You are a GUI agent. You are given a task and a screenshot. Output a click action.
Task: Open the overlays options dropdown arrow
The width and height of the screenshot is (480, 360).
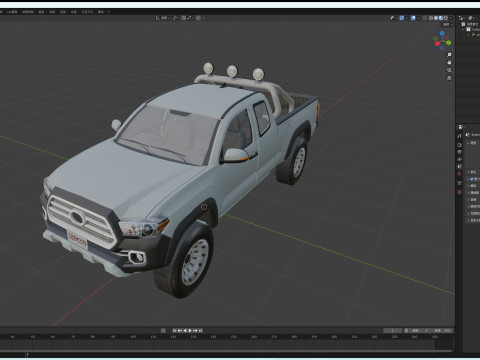(x=418, y=18)
